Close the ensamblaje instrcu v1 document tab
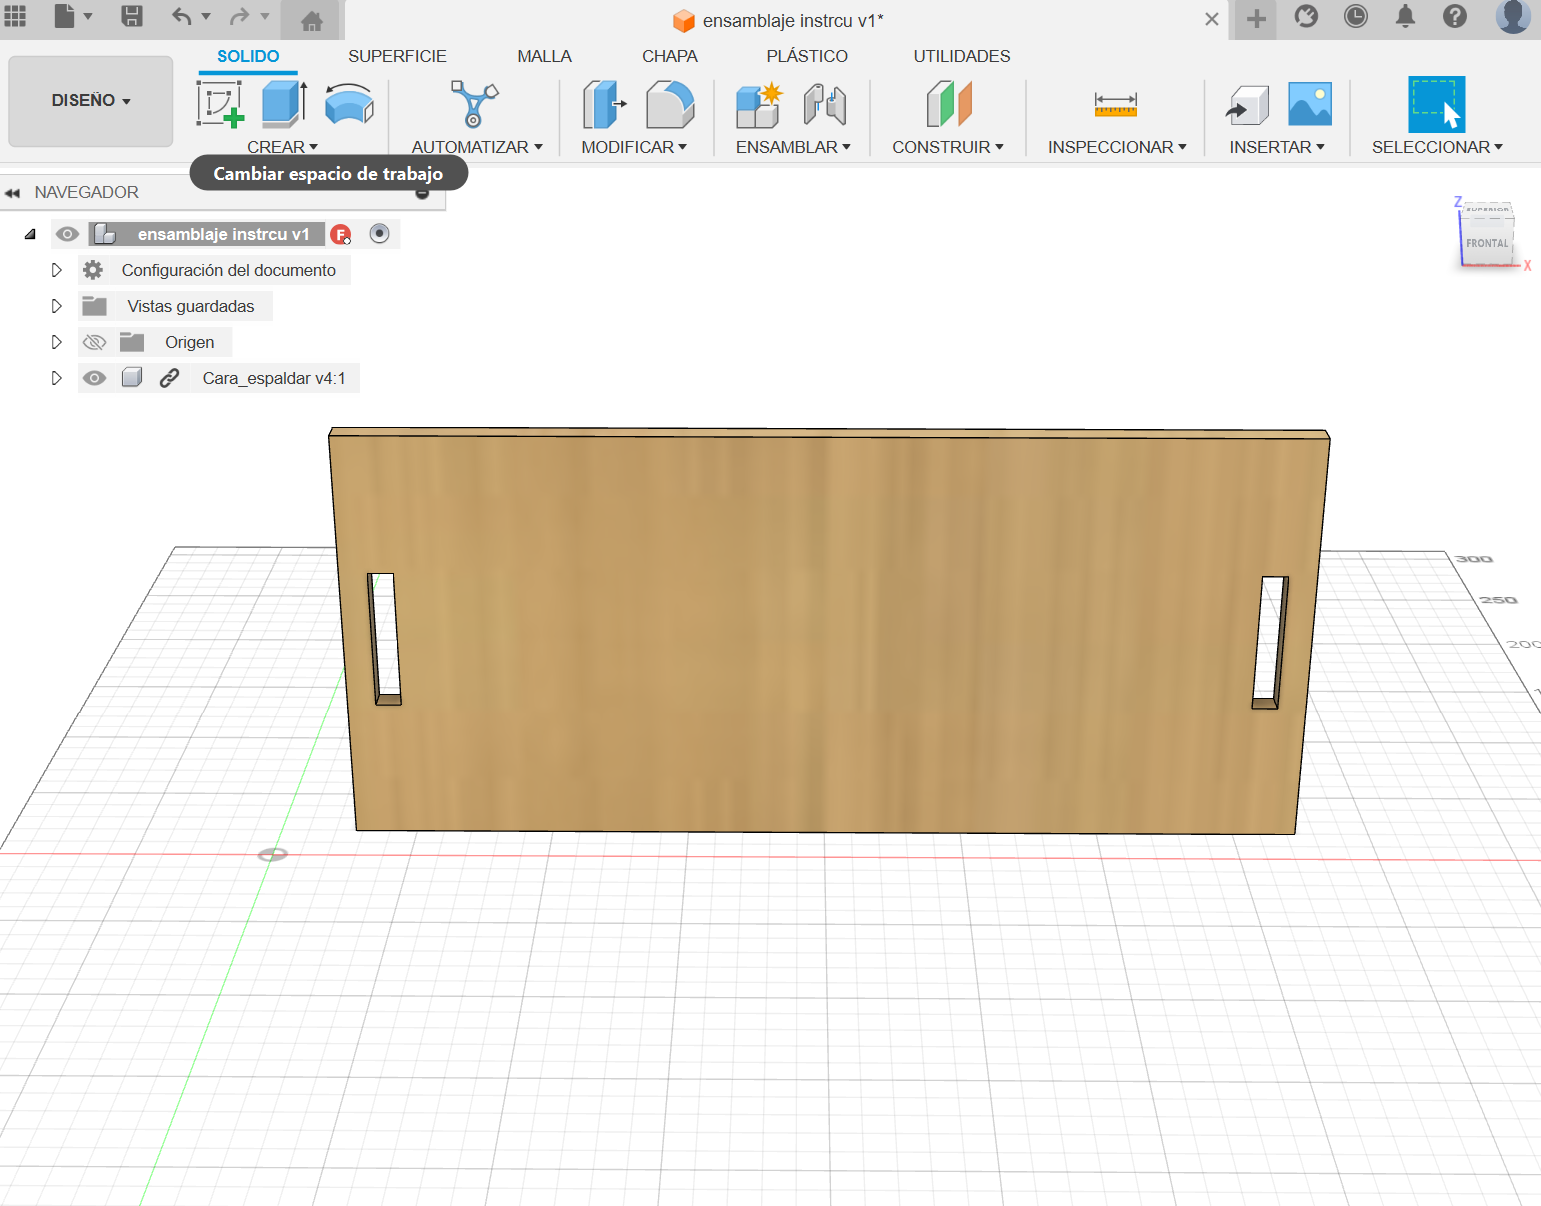 (x=1211, y=19)
